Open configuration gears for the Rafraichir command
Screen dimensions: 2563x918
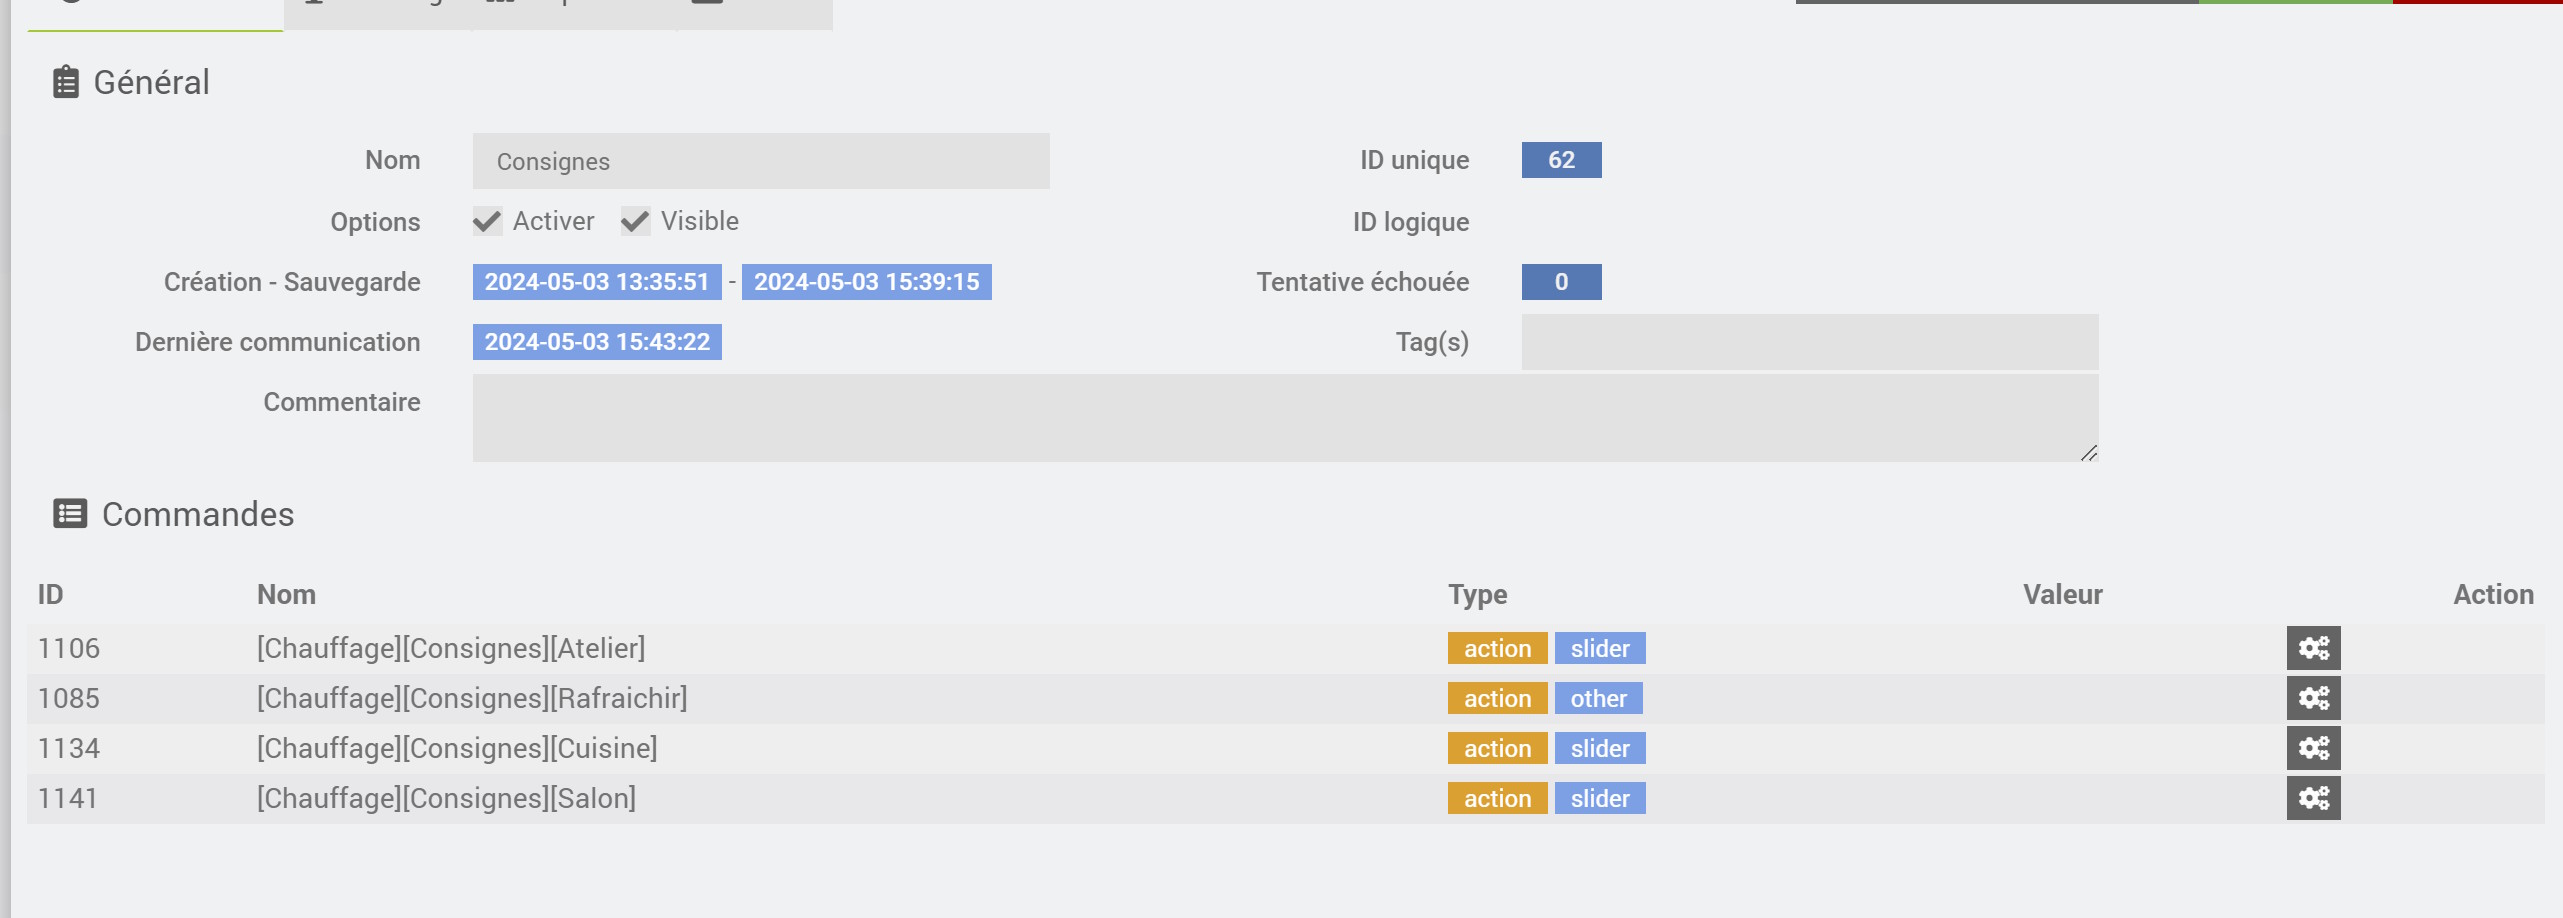pos(2313,698)
